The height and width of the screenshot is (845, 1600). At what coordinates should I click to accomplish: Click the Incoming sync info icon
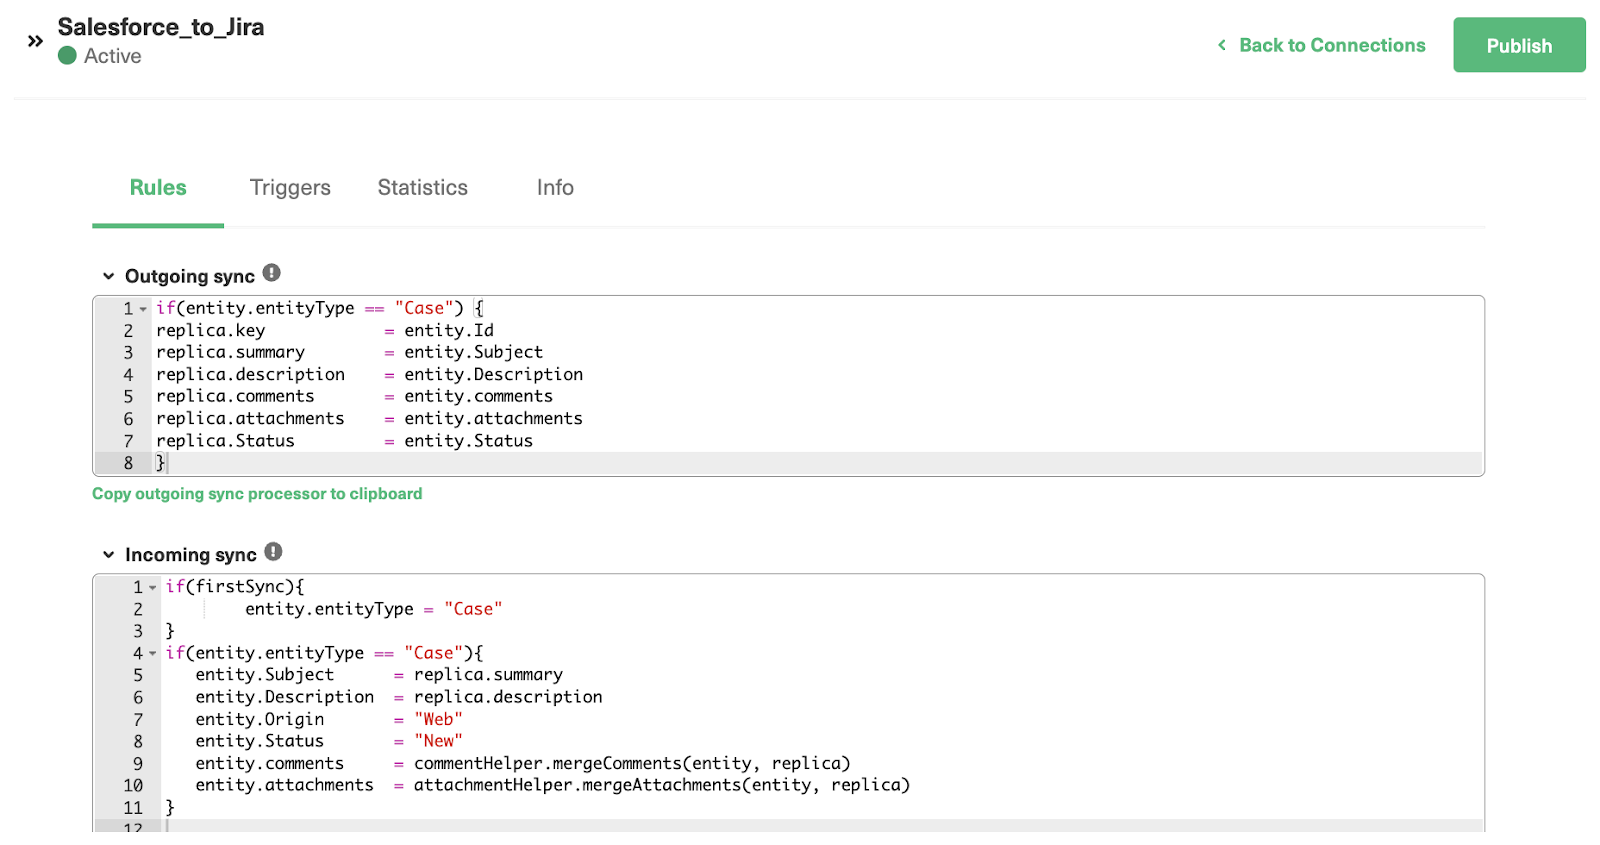(x=274, y=552)
